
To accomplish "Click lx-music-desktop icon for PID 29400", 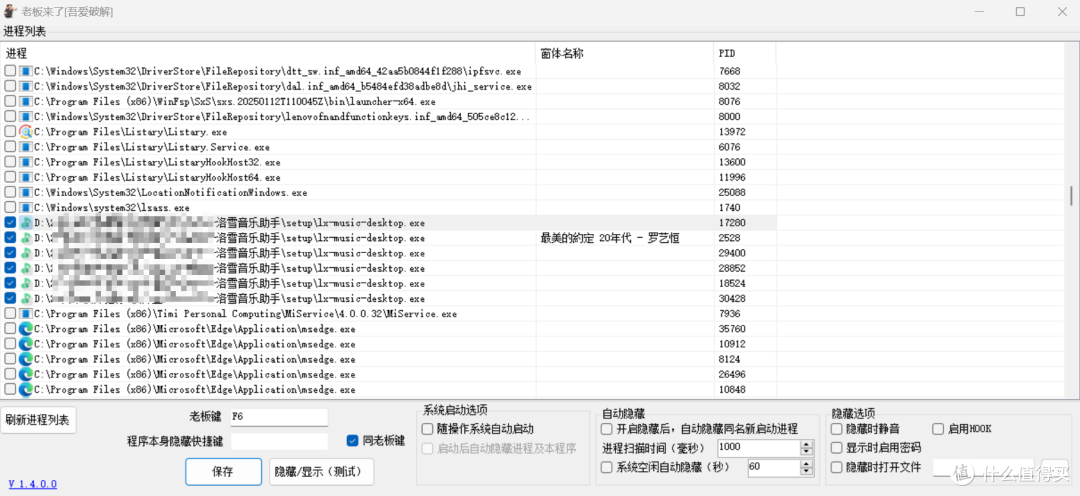I will [x=25, y=253].
